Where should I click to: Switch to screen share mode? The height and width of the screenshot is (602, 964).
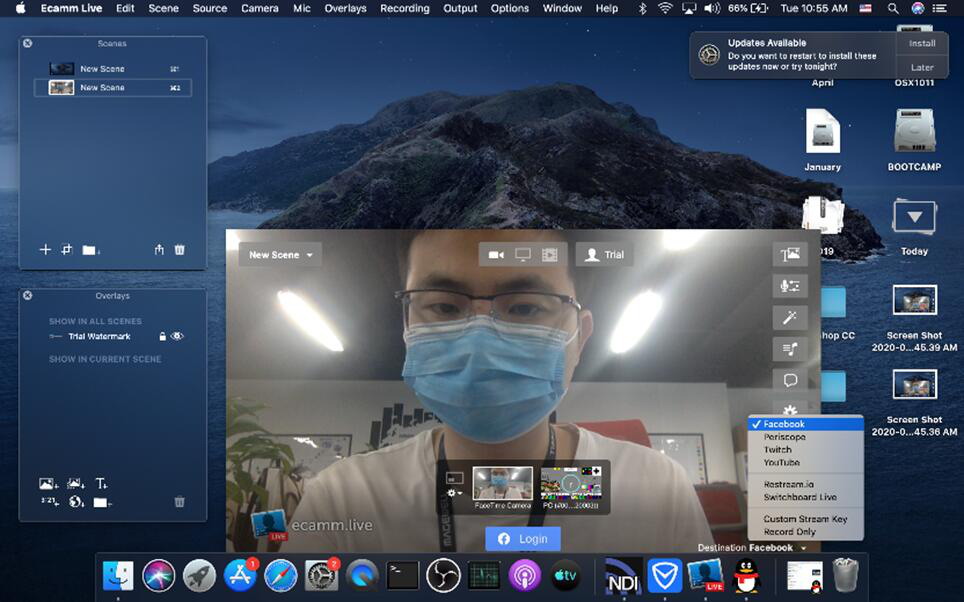click(x=522, y=255)
